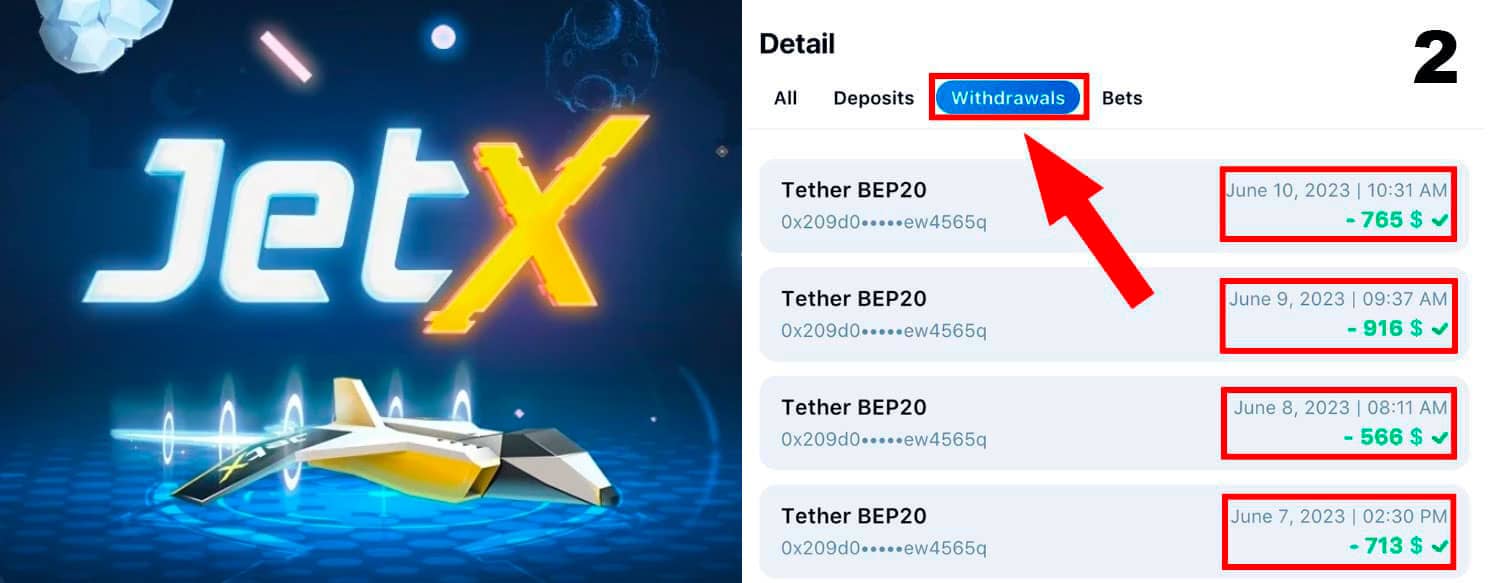Image resolution: width=1493 pixels, height=583 pixels.
Task: Open the June 10, 2023 Tether BEP20 entry
Action: point(1114,206)
